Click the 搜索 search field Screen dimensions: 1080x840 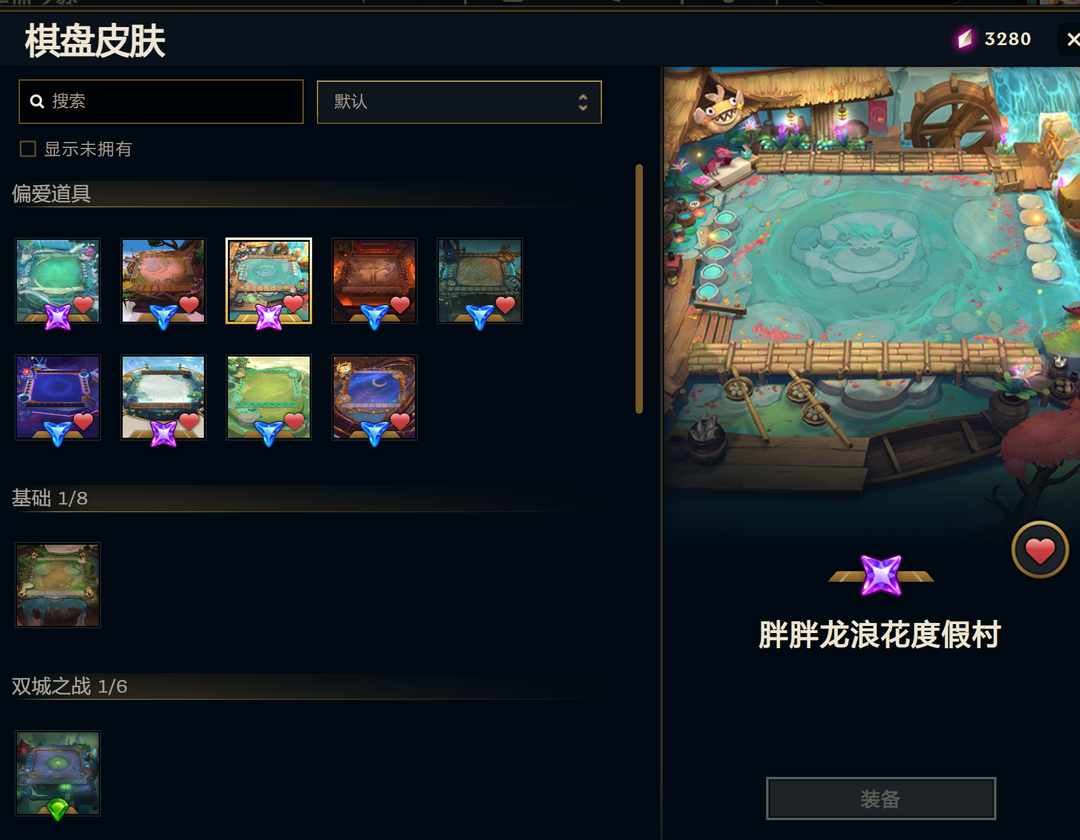point(161,102)
